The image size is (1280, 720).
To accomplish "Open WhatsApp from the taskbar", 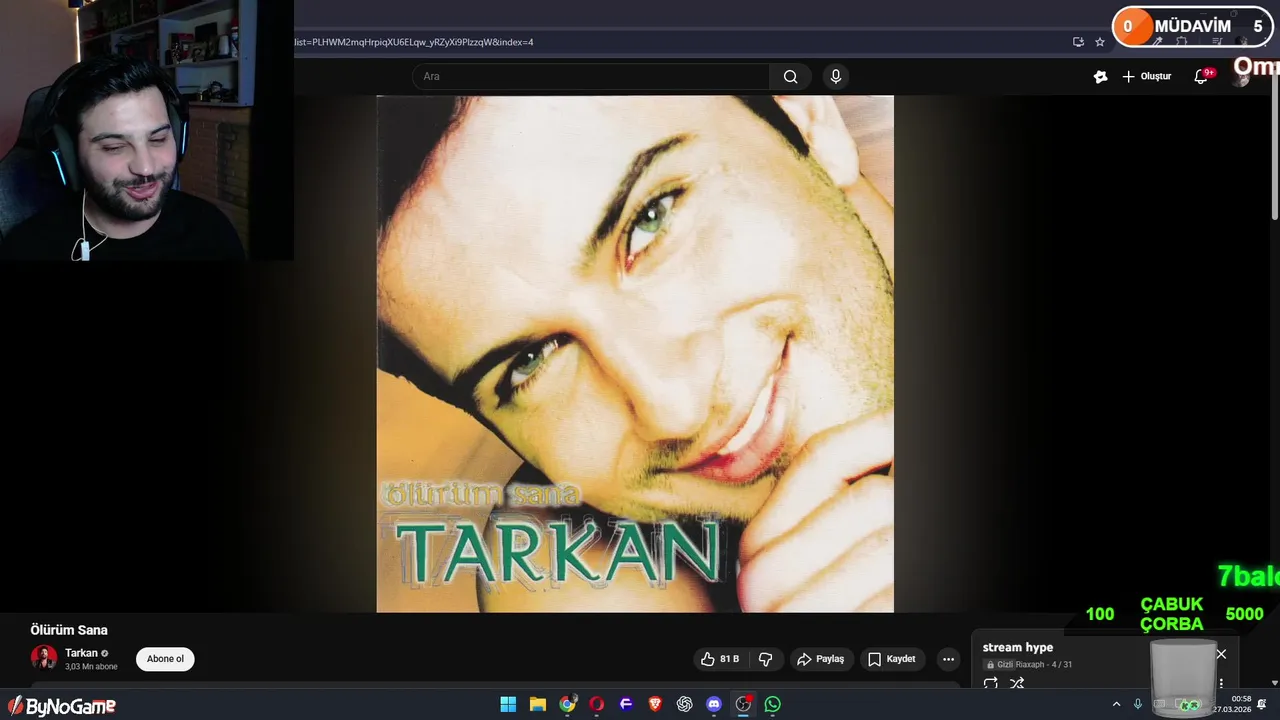I will tap(773, 704).
